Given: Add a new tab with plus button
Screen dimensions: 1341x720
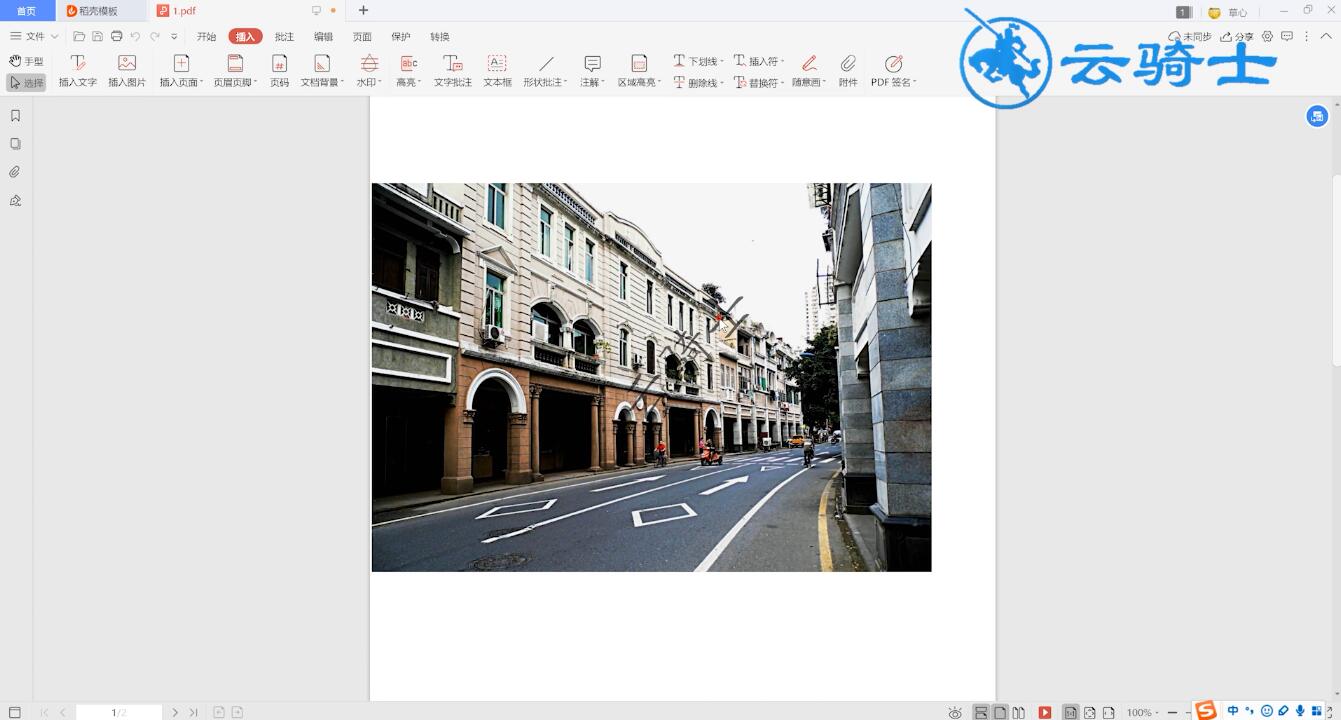Looking at the screenshot, I should tap(363, 10).
